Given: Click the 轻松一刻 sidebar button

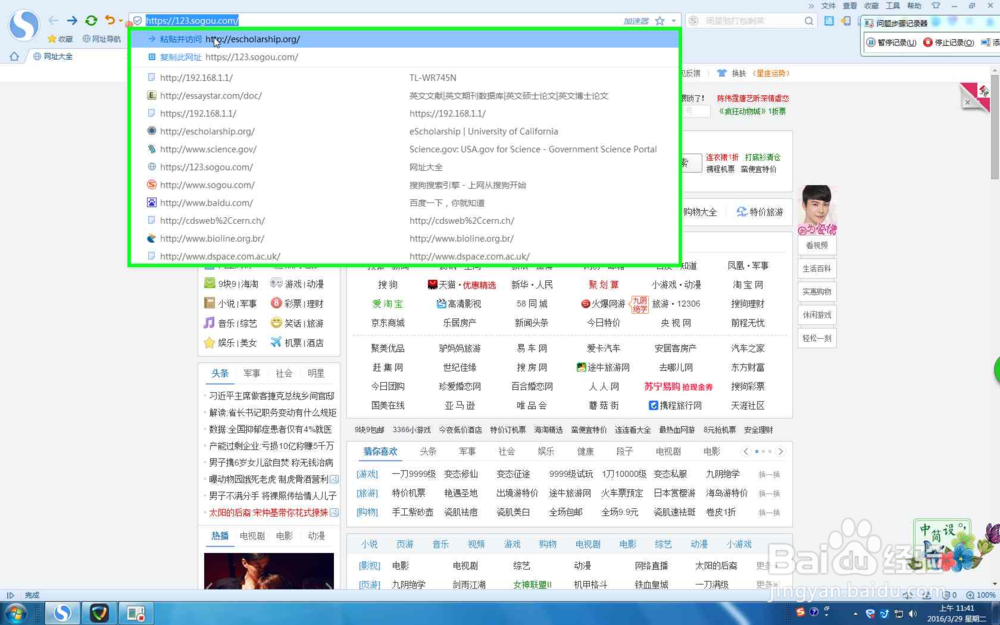Looking at the screenshot, I should click(x=816, y=338).
